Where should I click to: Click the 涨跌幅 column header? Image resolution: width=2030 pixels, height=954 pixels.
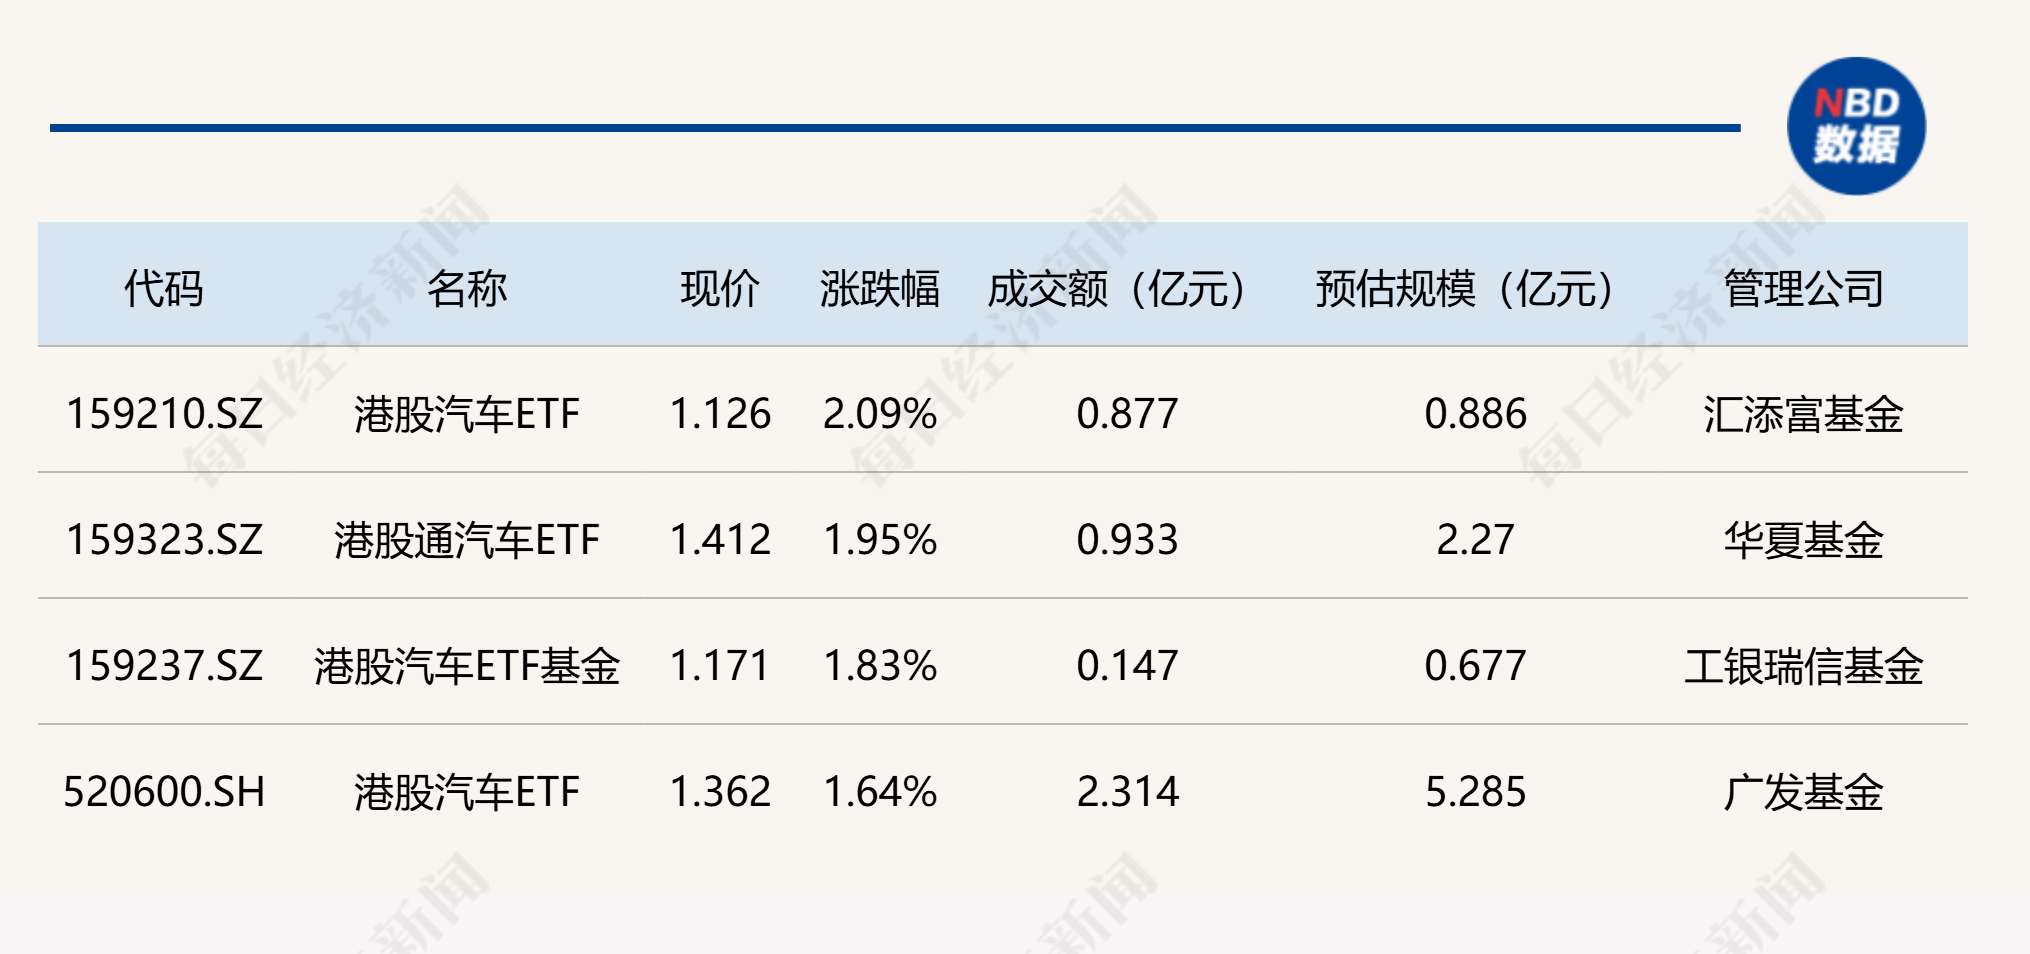pyautogui.click(x=880, y=289)
